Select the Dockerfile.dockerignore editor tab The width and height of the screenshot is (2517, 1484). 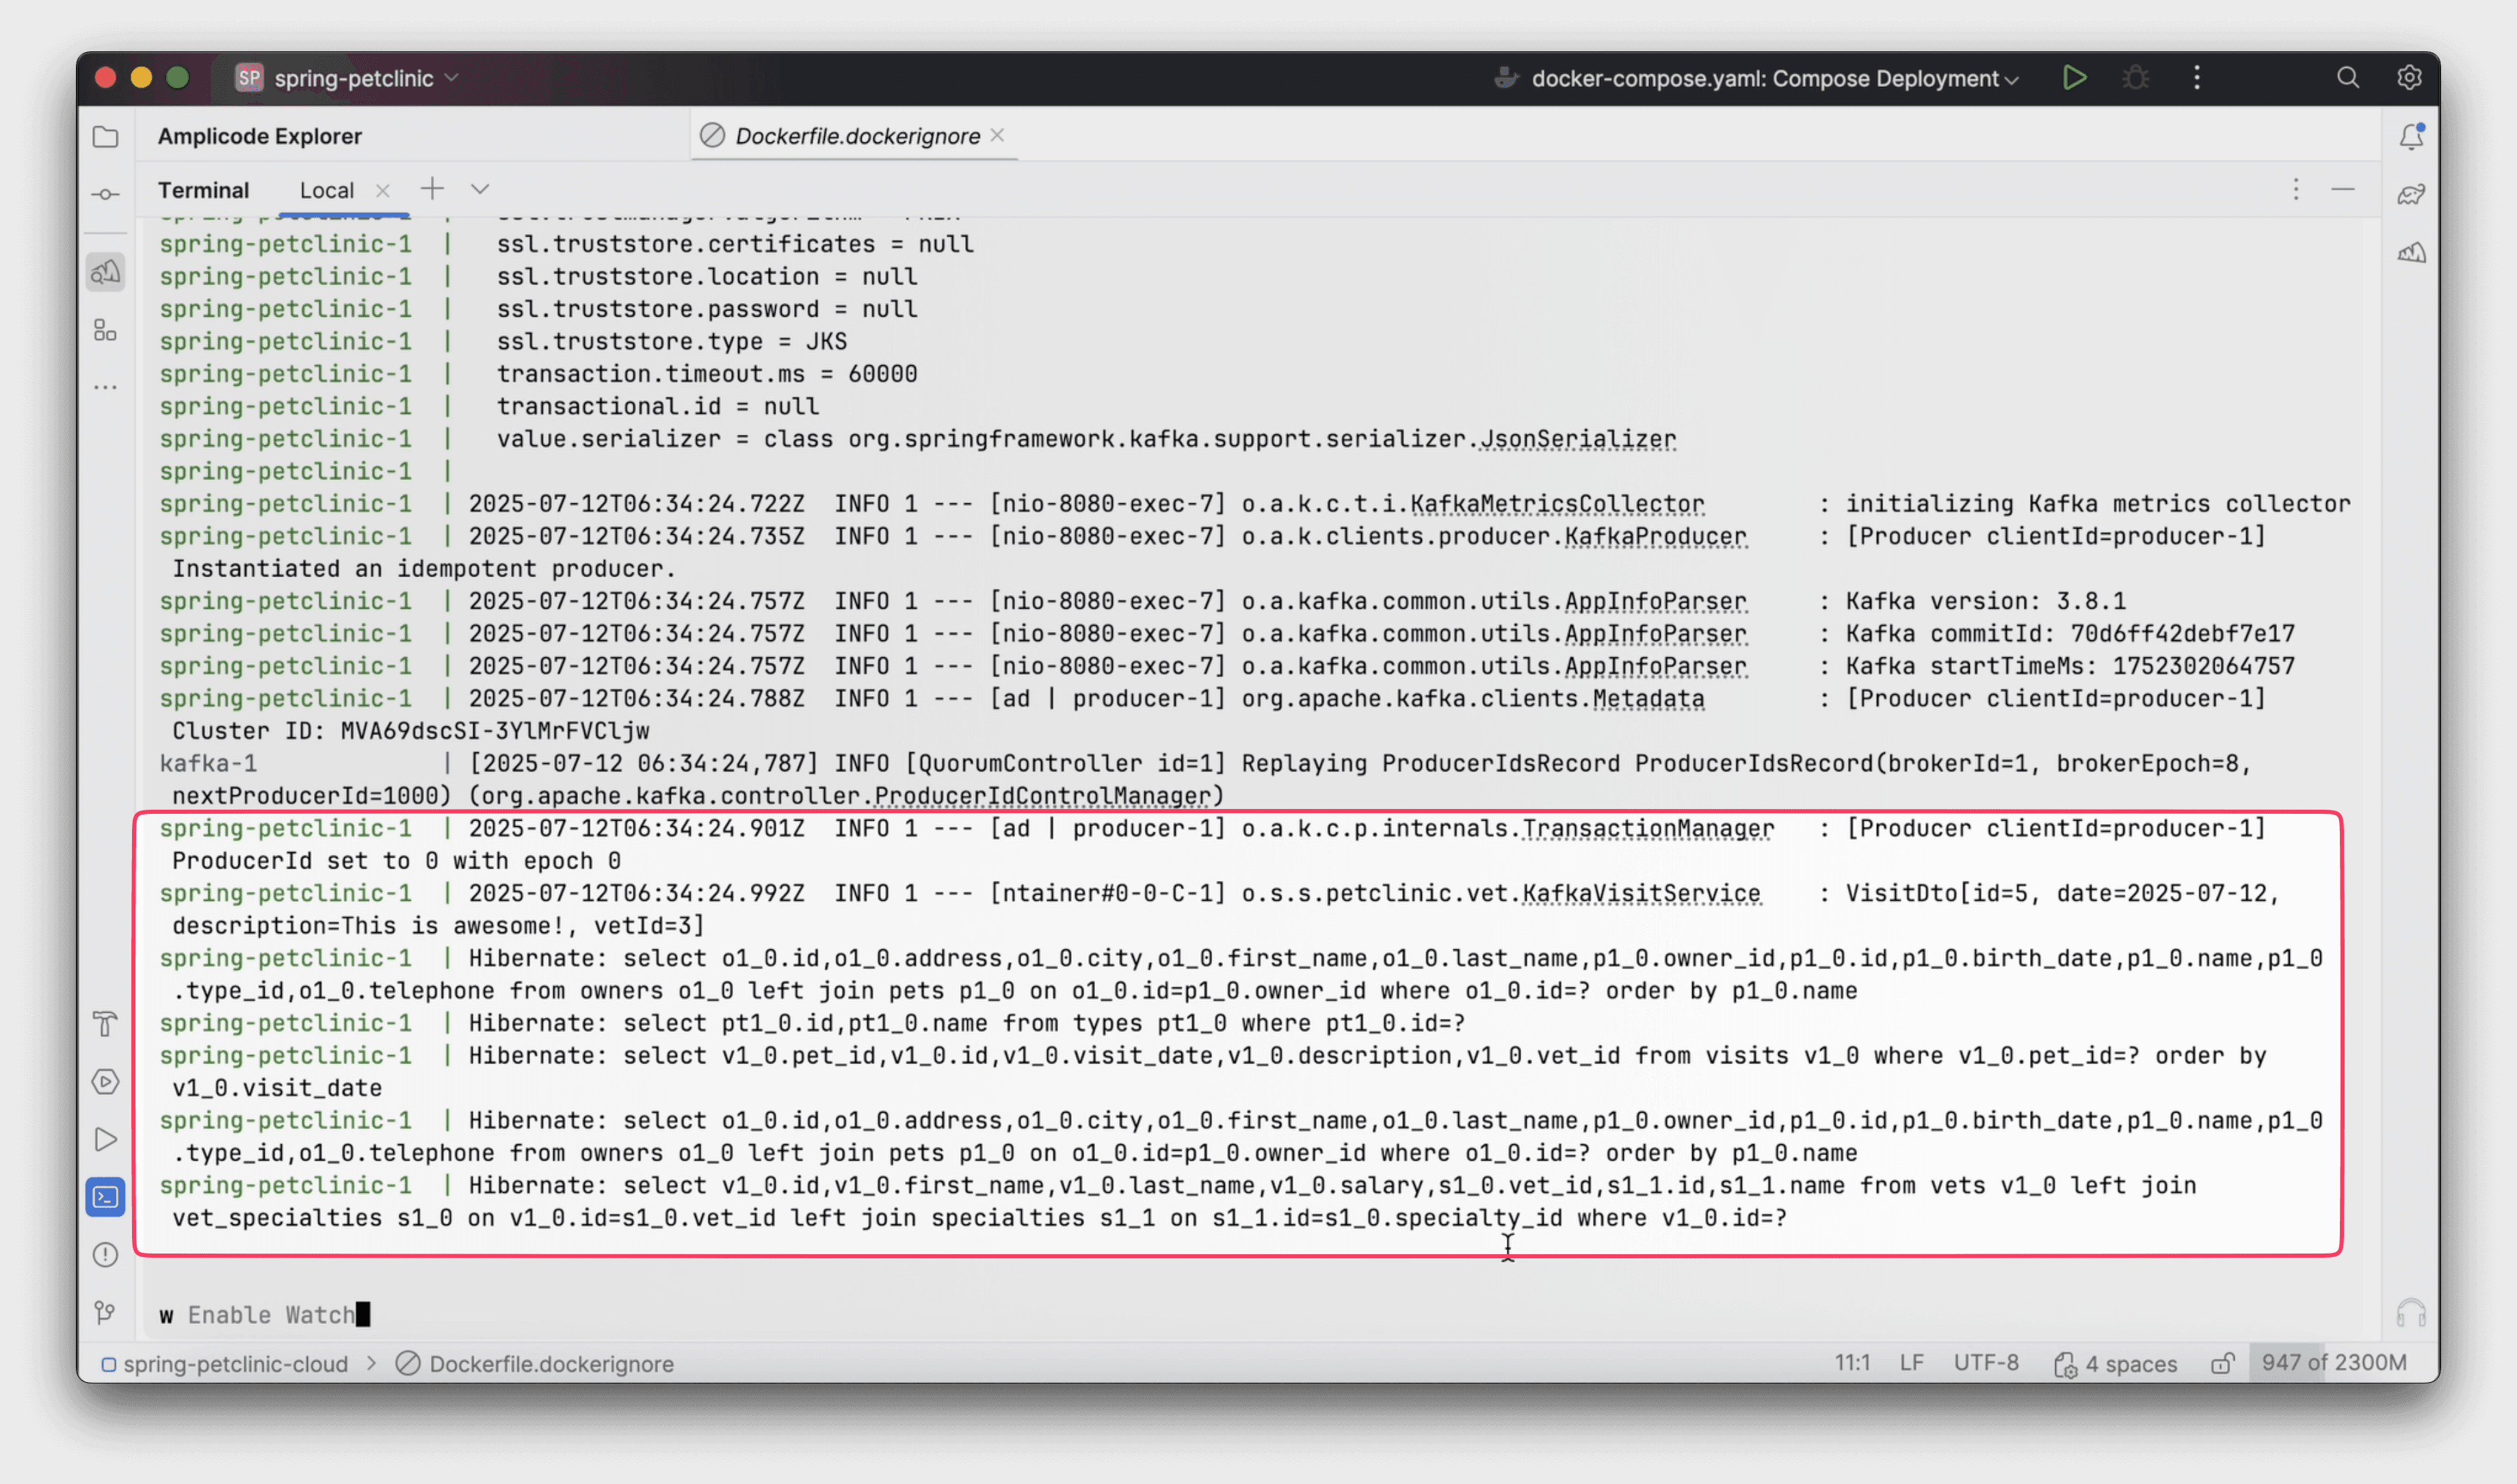[857, 136]
